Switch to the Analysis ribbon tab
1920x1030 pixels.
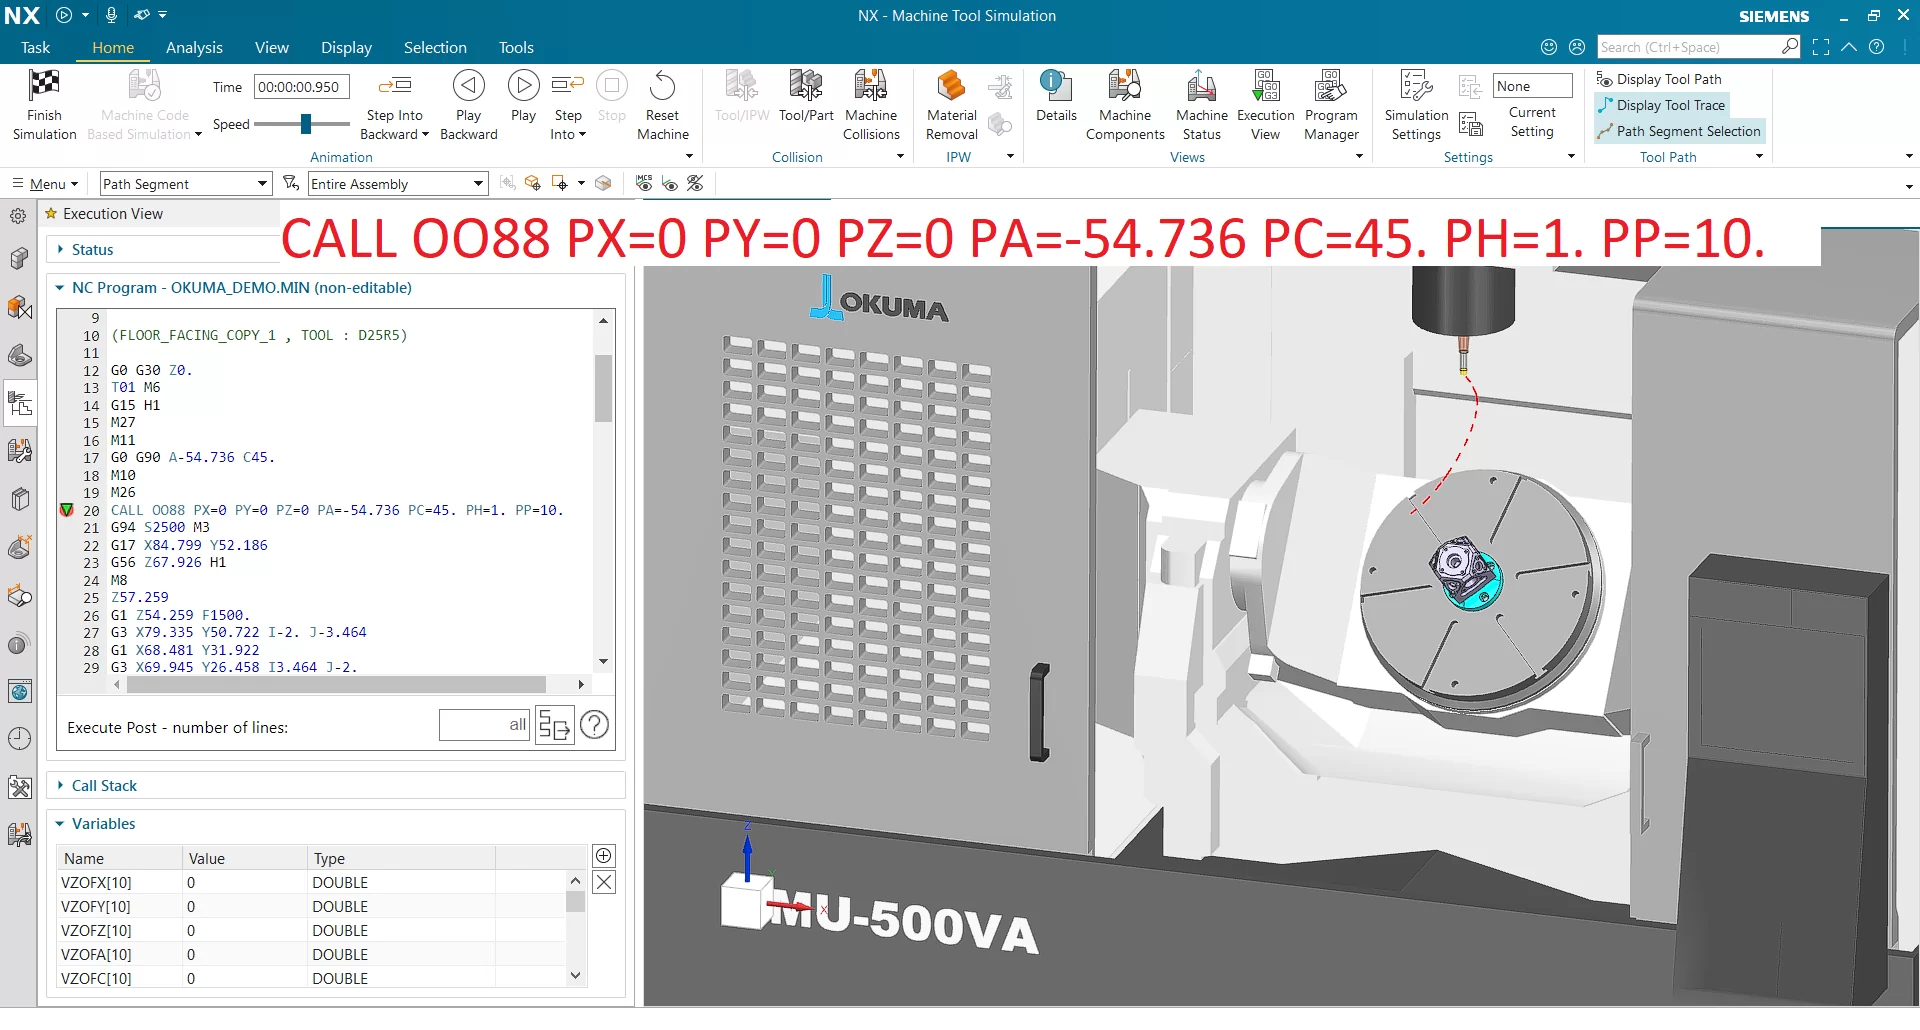(194, 48)
